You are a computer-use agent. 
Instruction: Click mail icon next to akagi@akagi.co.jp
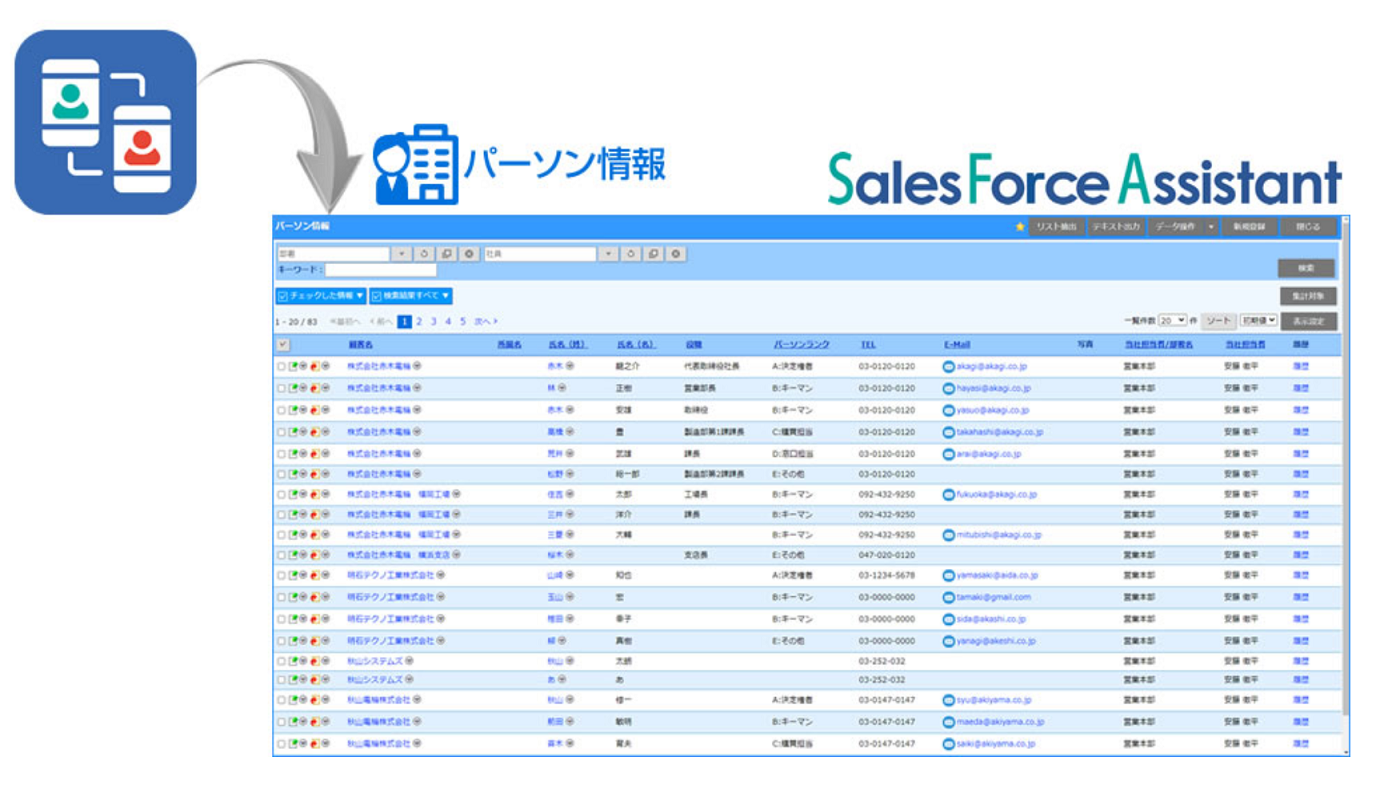click(x=948, y=367)
